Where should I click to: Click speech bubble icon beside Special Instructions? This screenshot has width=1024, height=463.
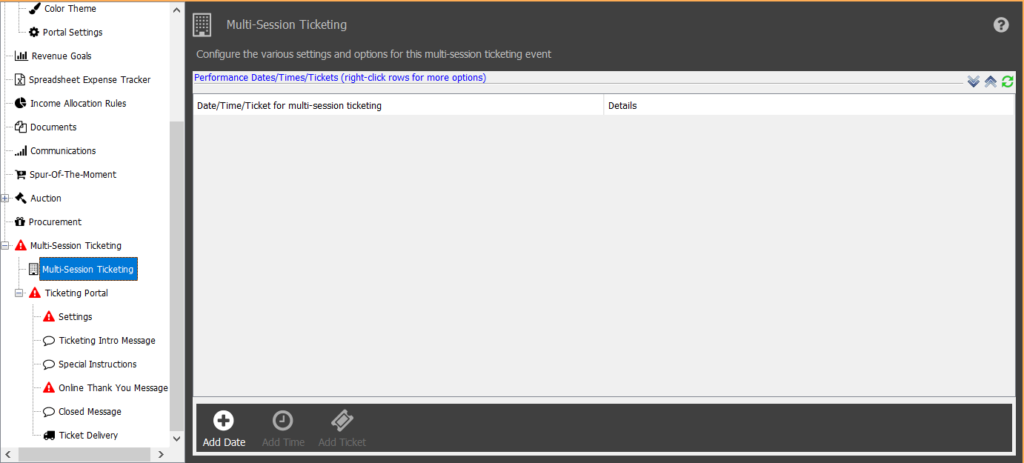tap(49, 364)
